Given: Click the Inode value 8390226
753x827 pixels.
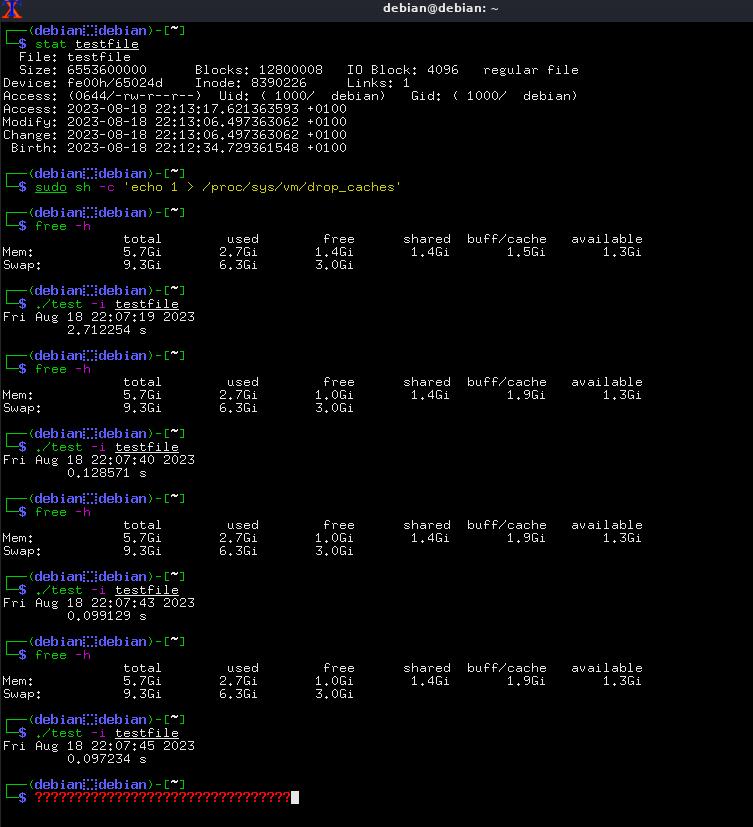Looking at the screenshot, I should click(x=278, y=83).
